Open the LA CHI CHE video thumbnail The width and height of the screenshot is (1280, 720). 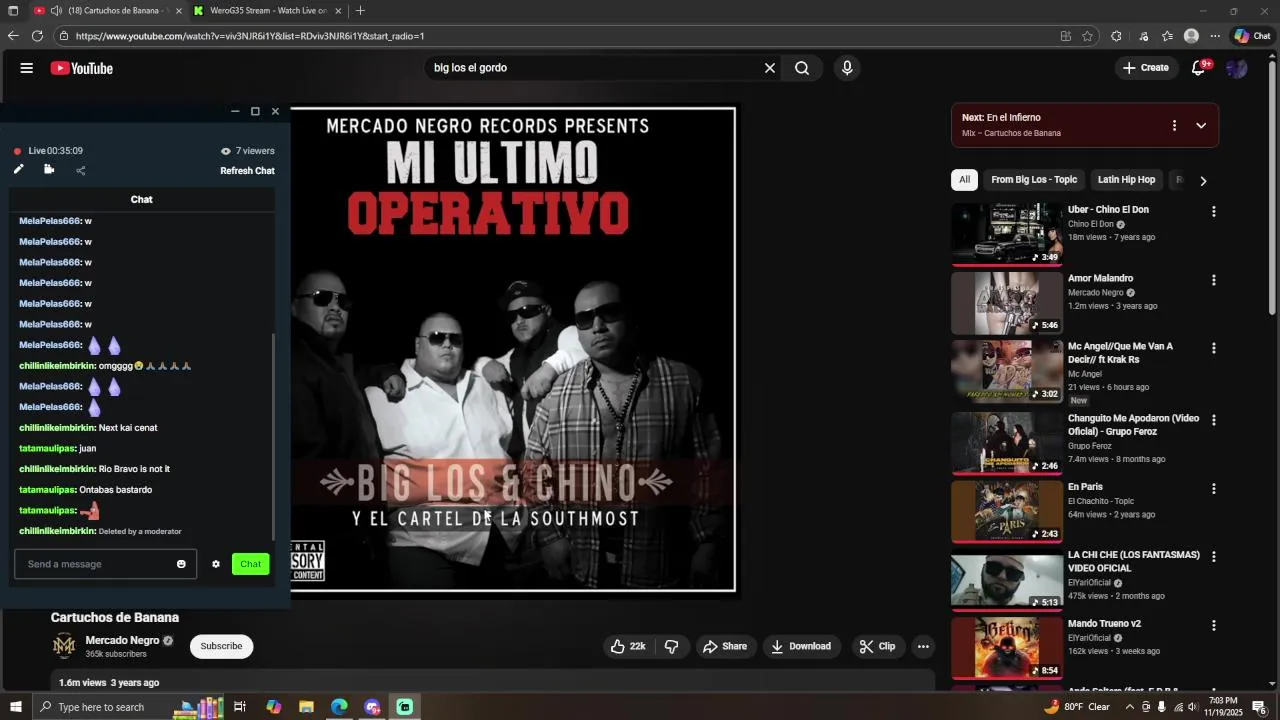[1007, 579]
